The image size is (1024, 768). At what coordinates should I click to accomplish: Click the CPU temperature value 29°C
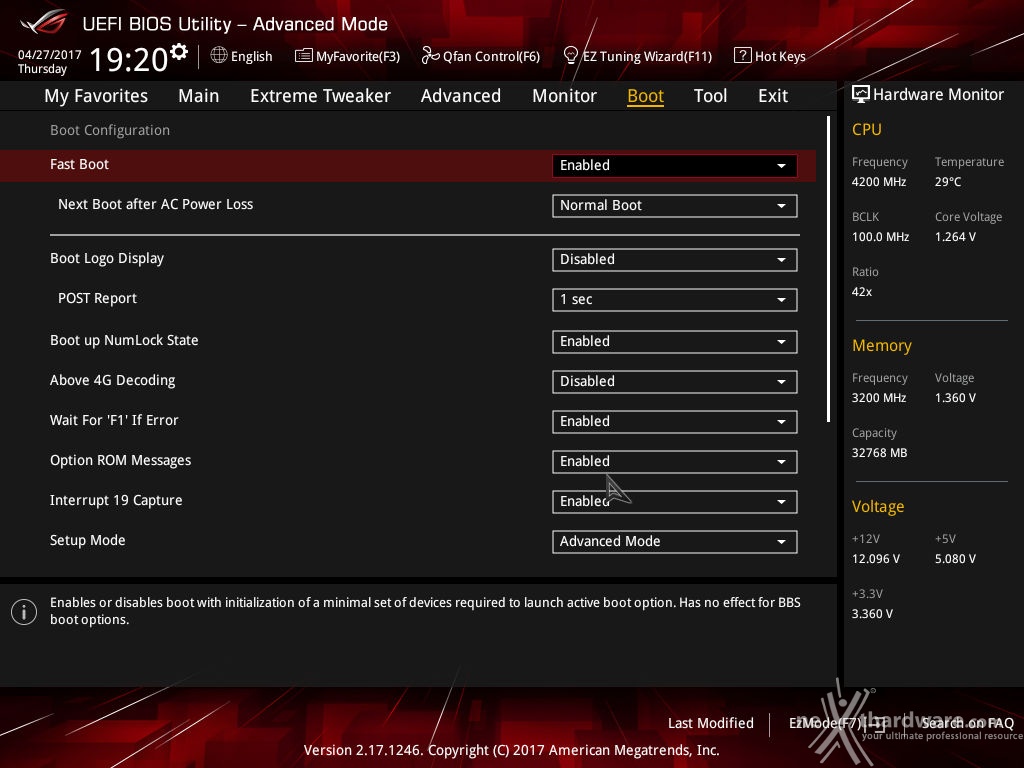point(948,182)
